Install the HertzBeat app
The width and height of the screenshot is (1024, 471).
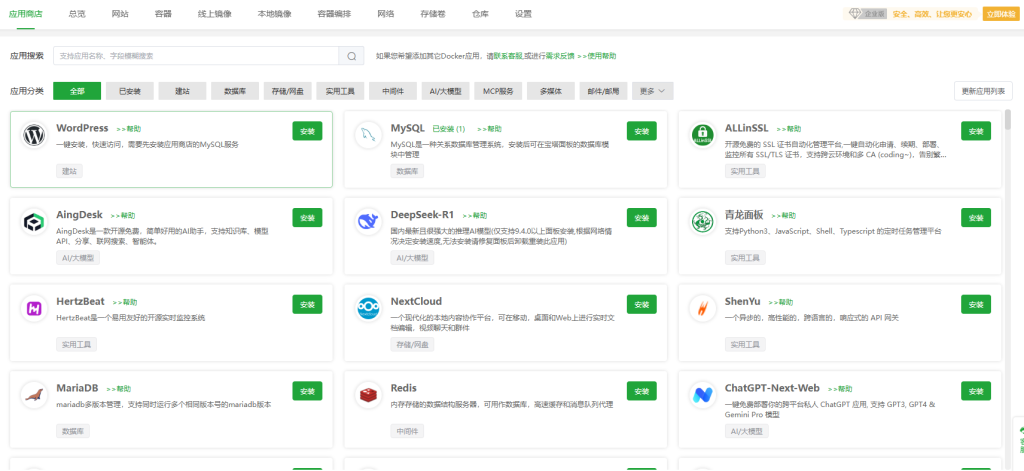pos(307,304)
